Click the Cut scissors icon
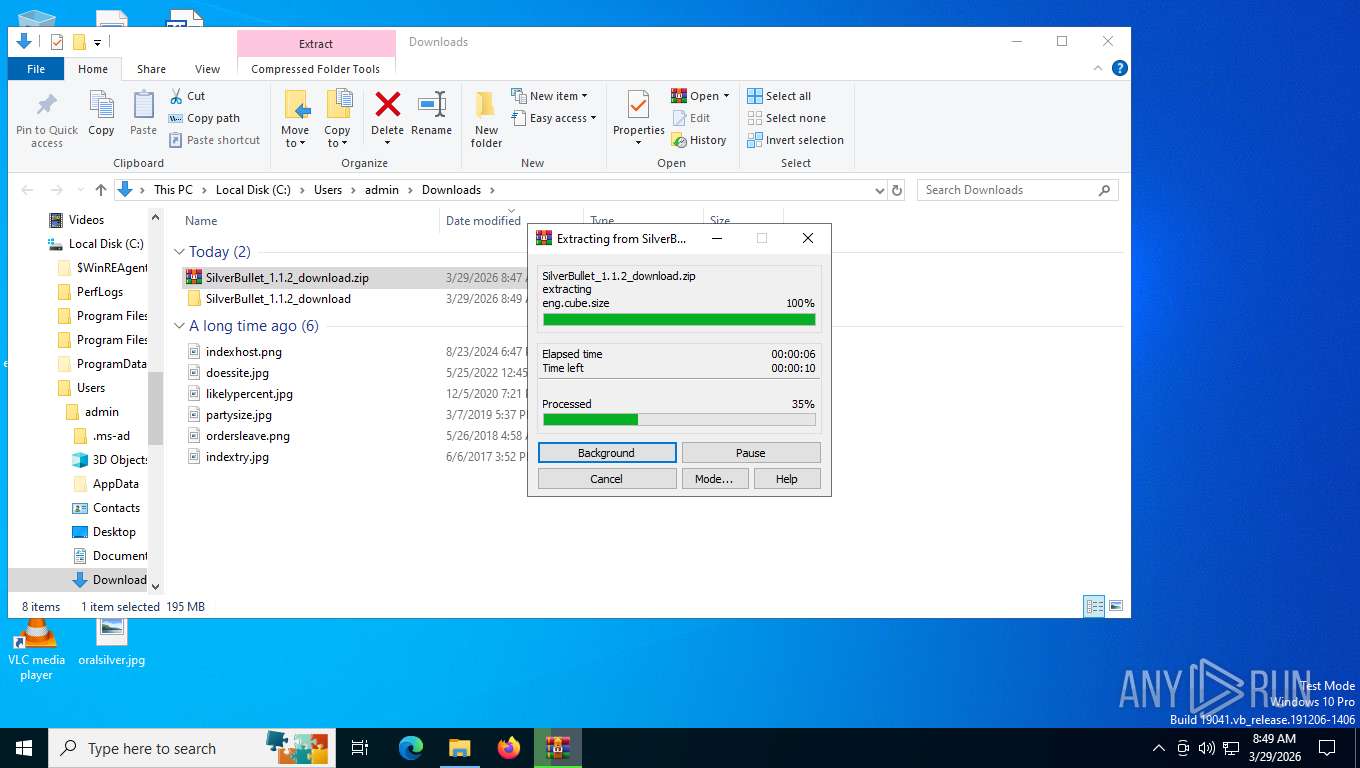The height and width of the screenshot is (768, 1360). click(x=176, y=96)
